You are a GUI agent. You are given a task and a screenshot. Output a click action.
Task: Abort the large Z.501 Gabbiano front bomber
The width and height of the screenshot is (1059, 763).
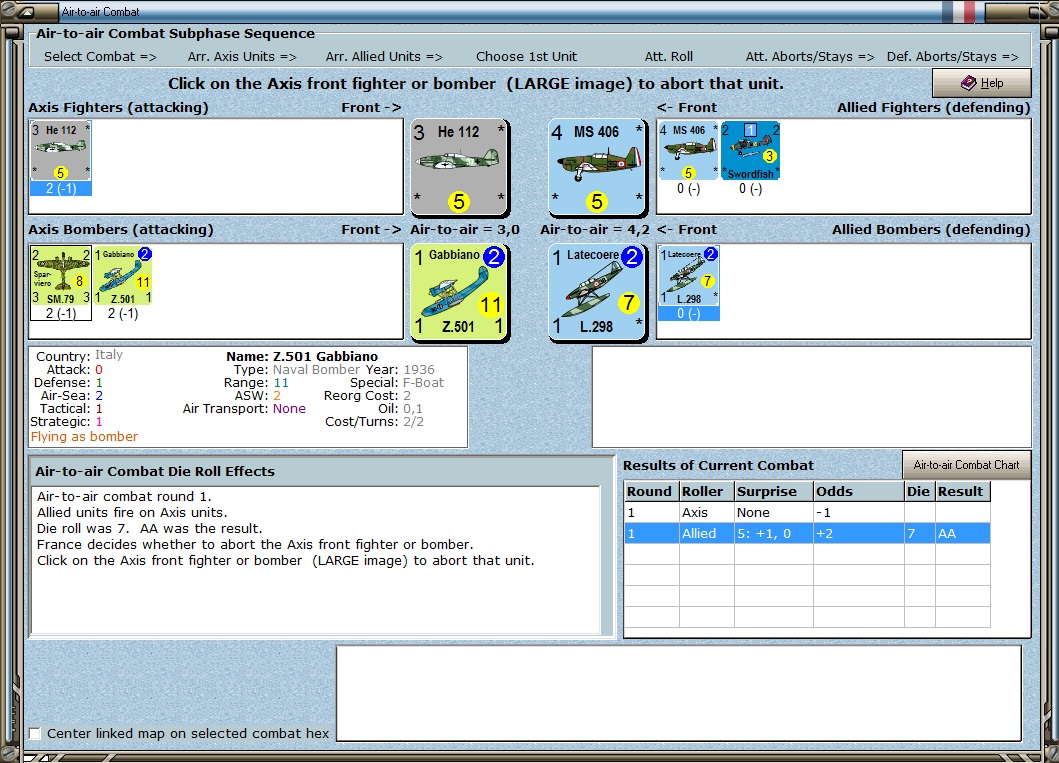click(x=459, y=292)
